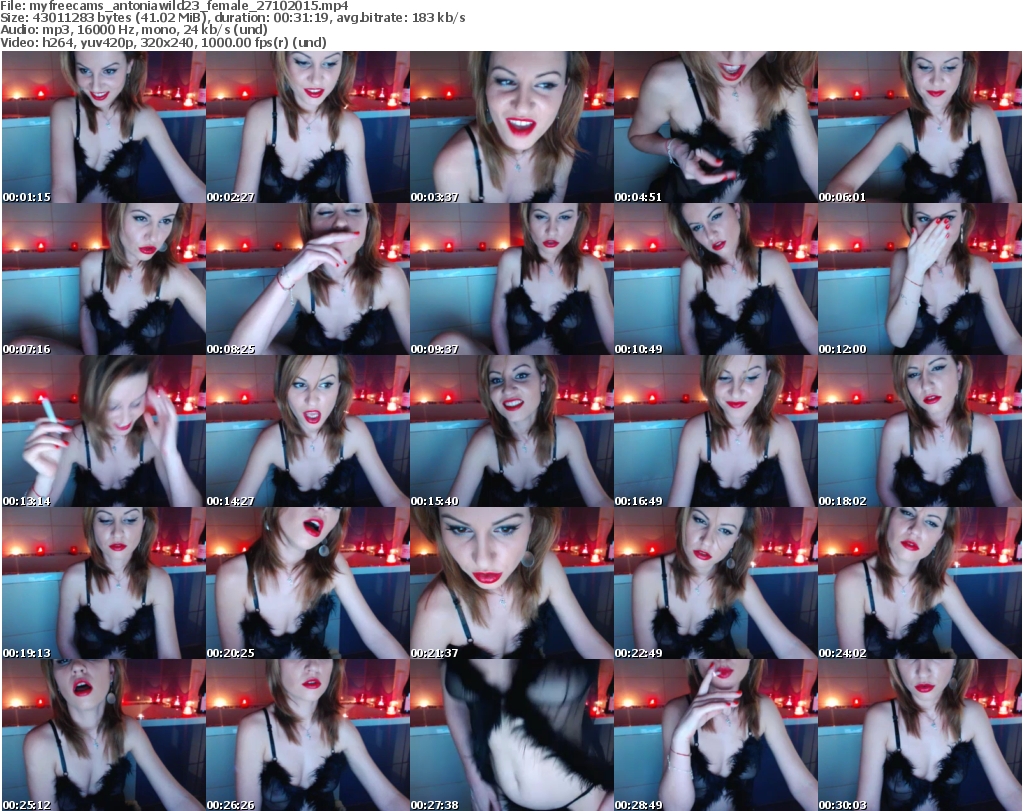Viewport: 1024px width, 811px height.
Task: Select the frame at 00:21:37
Action: pos(511,583)
